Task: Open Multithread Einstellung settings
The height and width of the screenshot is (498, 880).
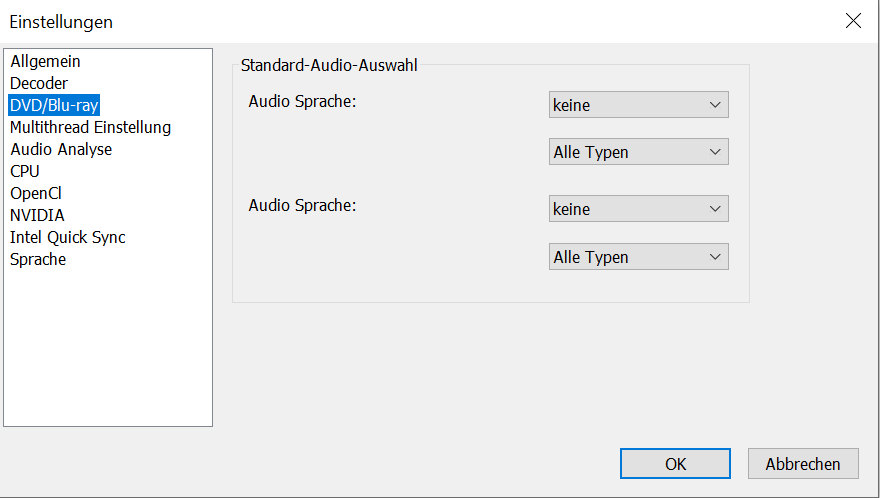Action: click(x=90, y=127)
